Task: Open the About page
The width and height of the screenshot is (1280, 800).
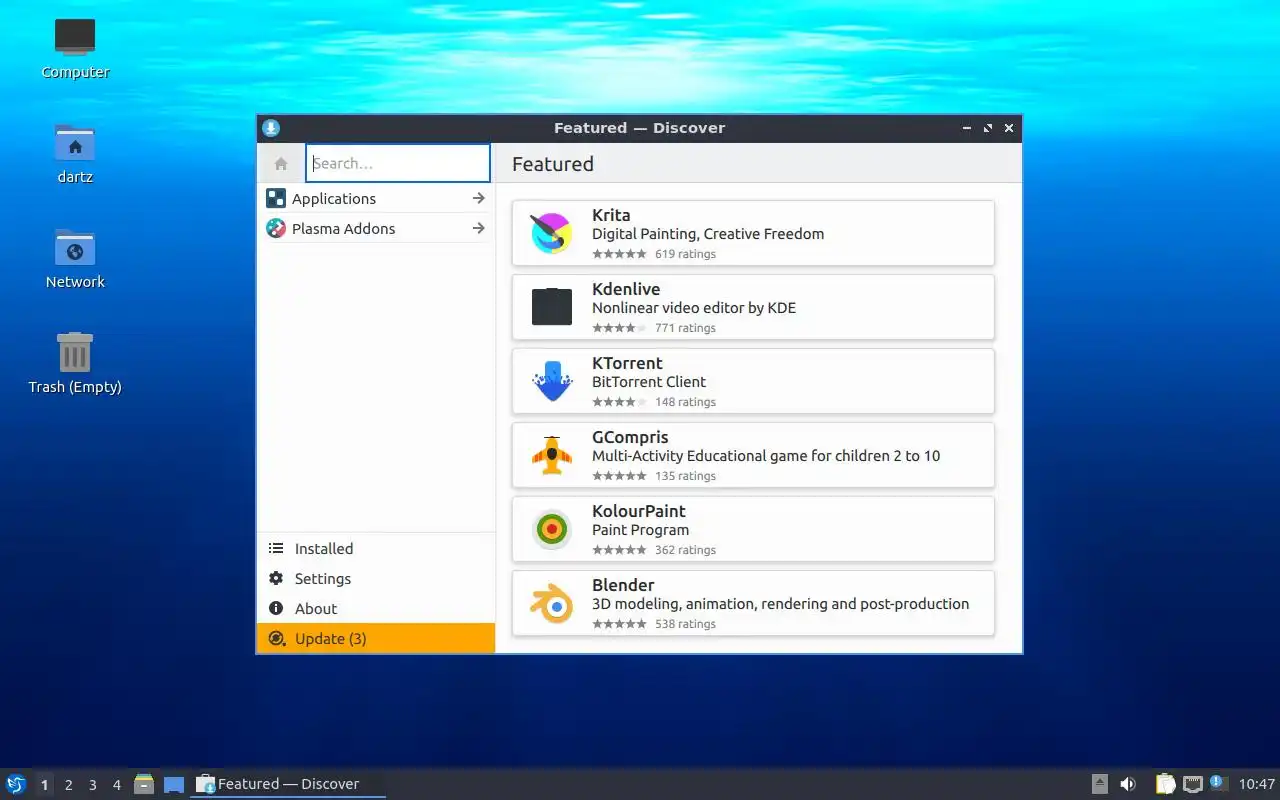Action: (376, 608)
